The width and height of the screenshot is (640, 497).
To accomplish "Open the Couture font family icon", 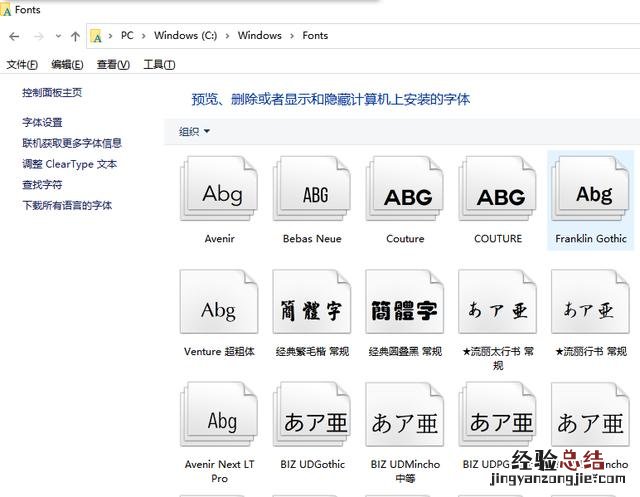I will 405,194.
